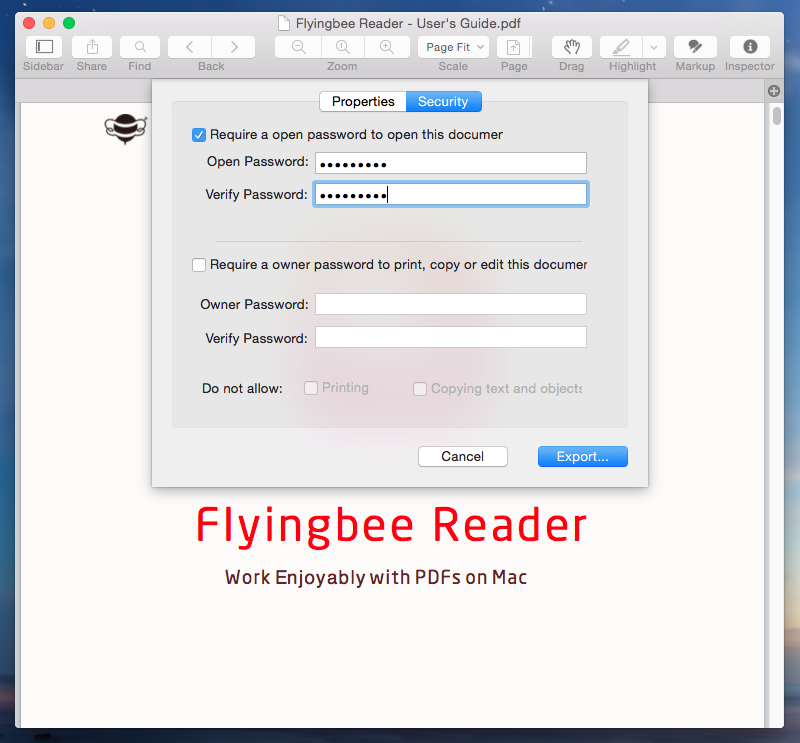Go back with the left chevron
Viewport: 800px width, 743px height.
tap(190, 47)
